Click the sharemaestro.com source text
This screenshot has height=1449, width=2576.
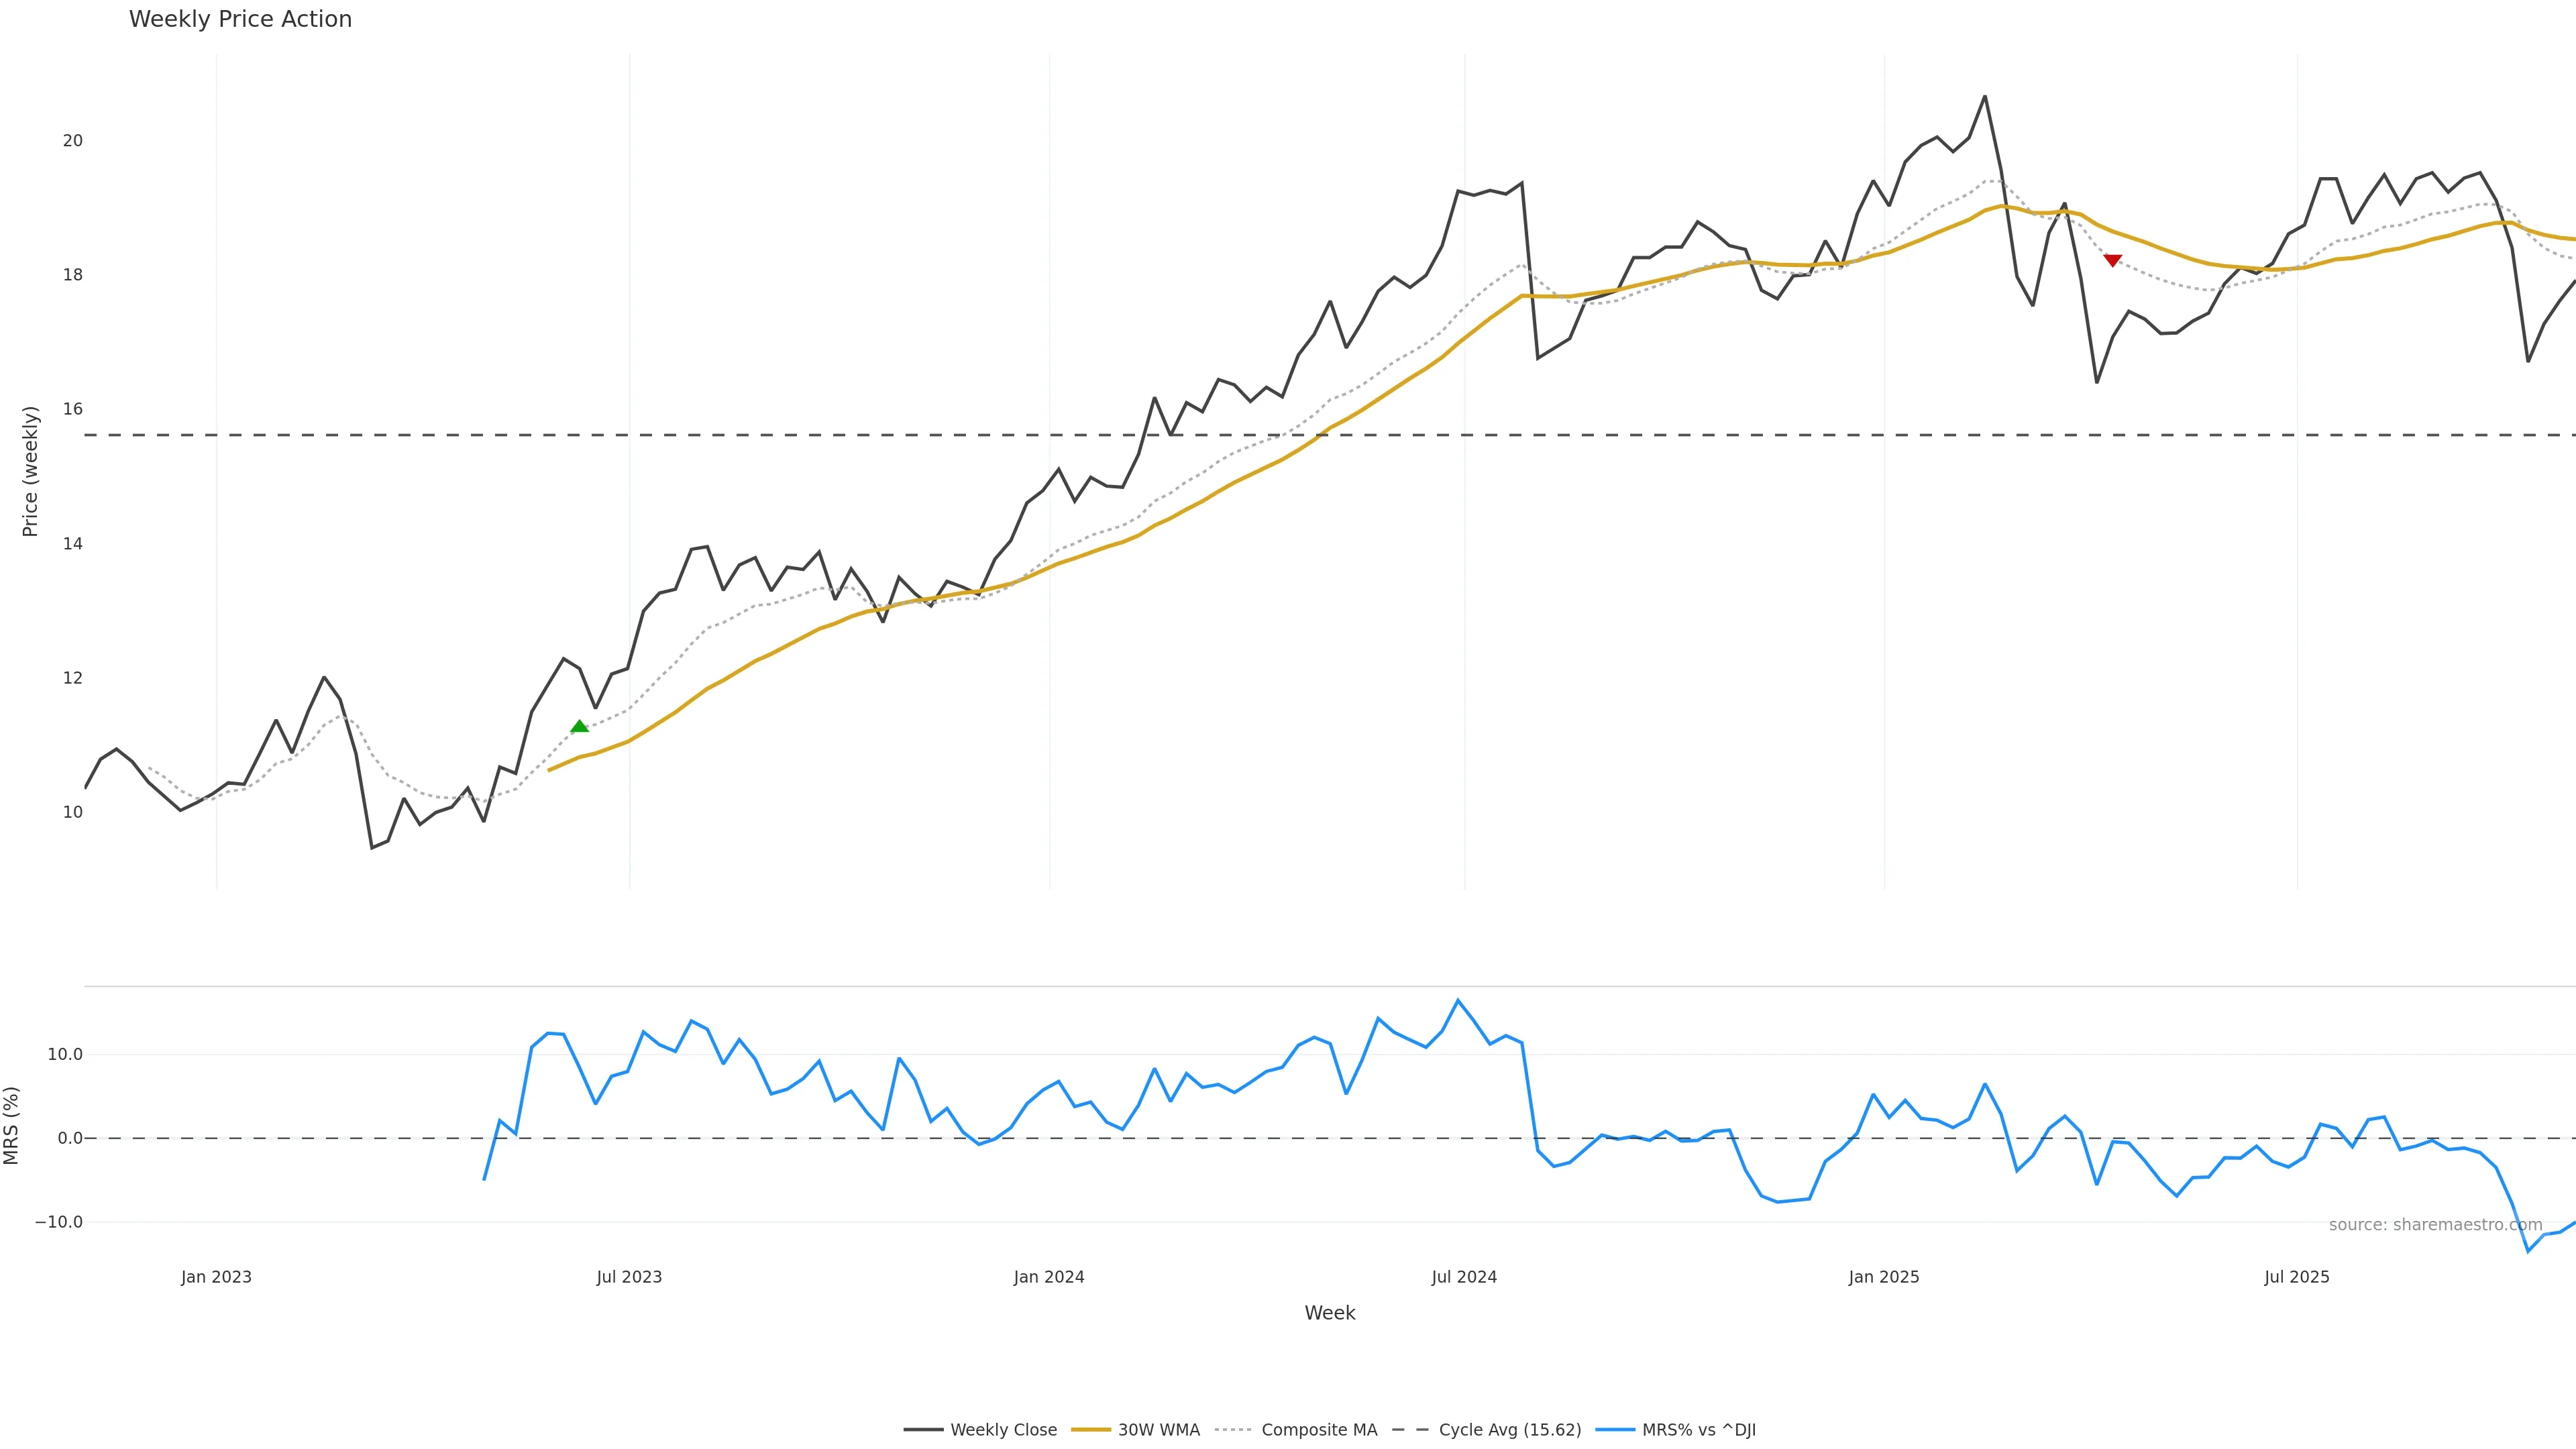pyautogui.click(x=2435, y=1225)
